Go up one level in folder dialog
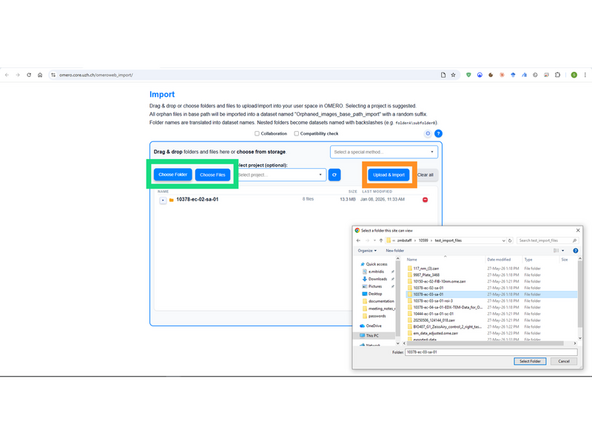This screenshot has width=592, height=444. tap(381, 240)
